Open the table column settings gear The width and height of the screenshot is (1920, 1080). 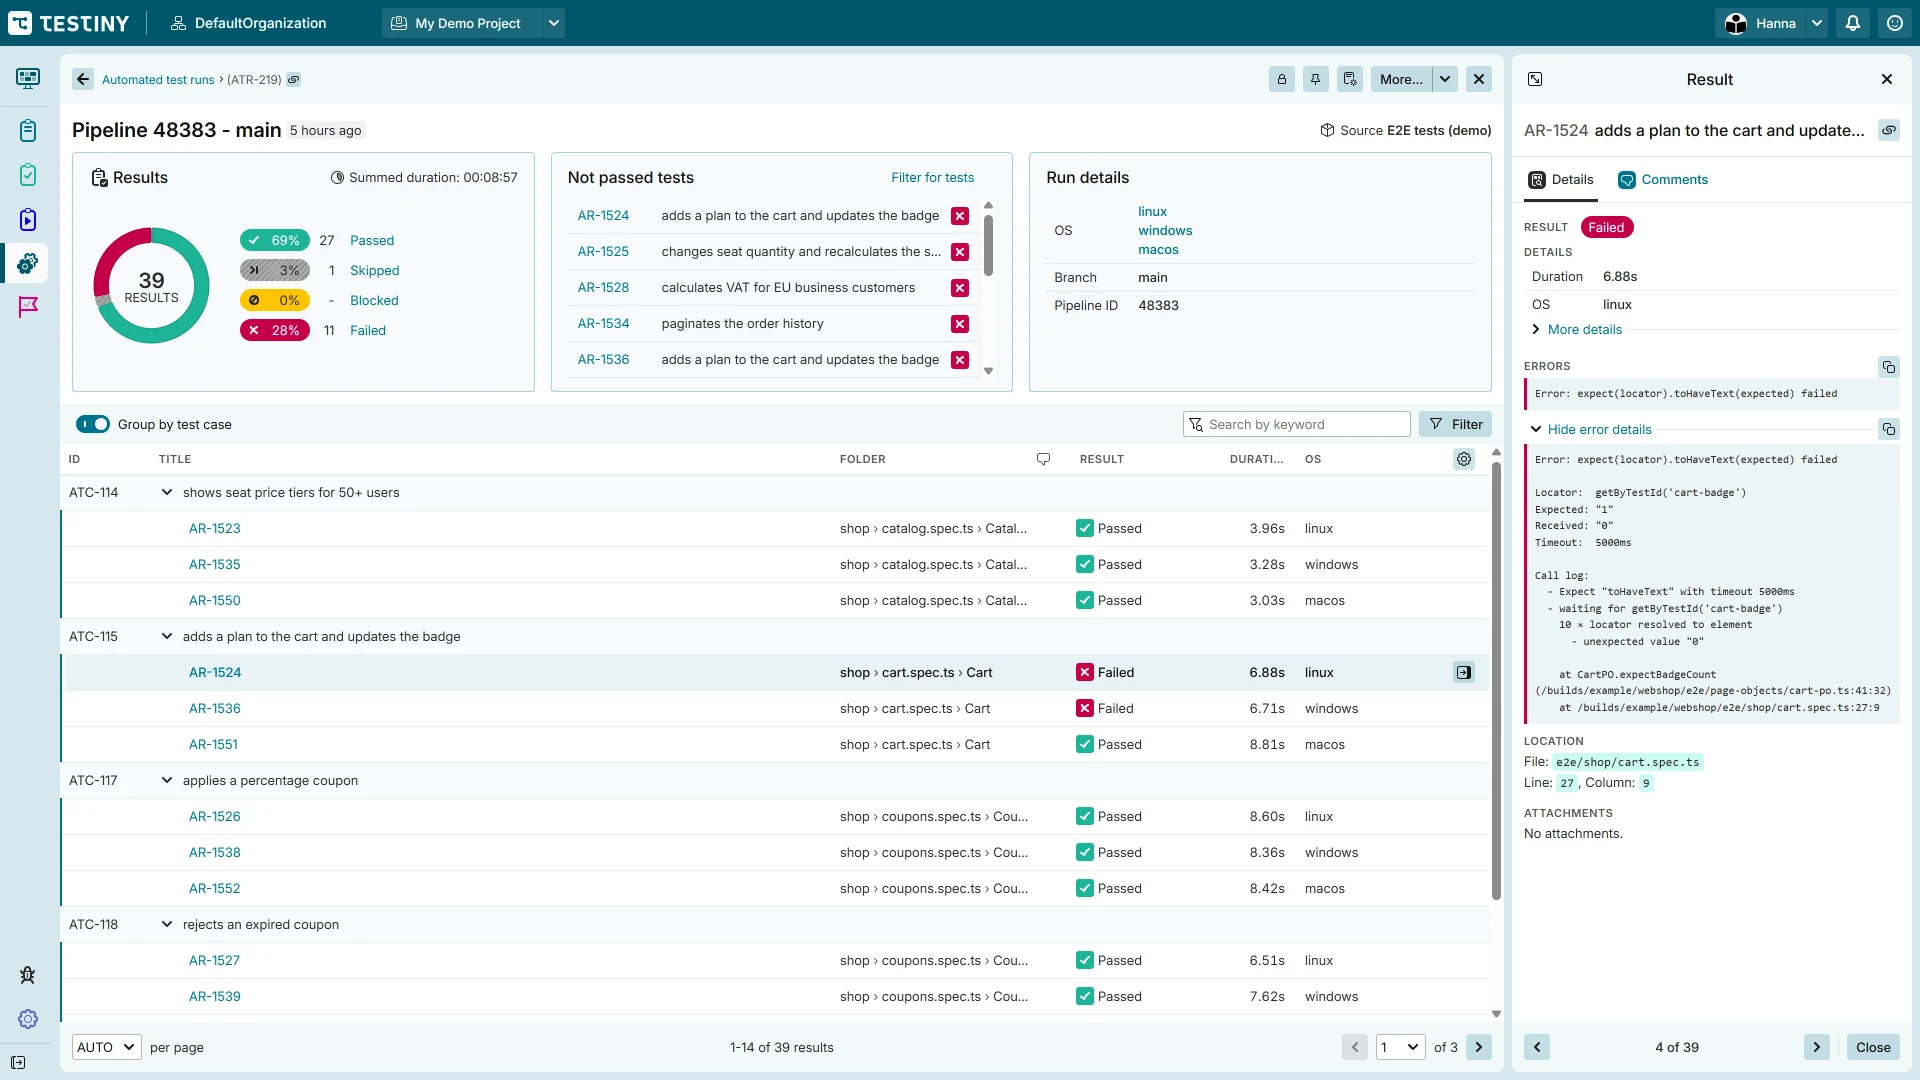[1464, 459]
